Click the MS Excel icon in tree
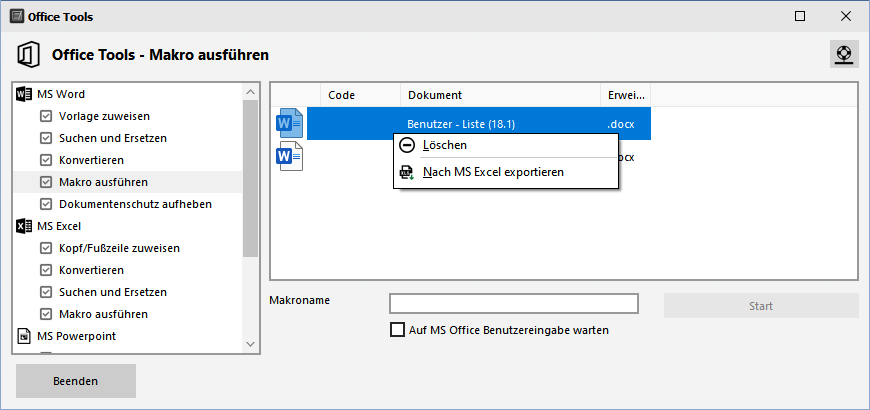This screenshot has height=410, width=870. (x=24, y=226)
